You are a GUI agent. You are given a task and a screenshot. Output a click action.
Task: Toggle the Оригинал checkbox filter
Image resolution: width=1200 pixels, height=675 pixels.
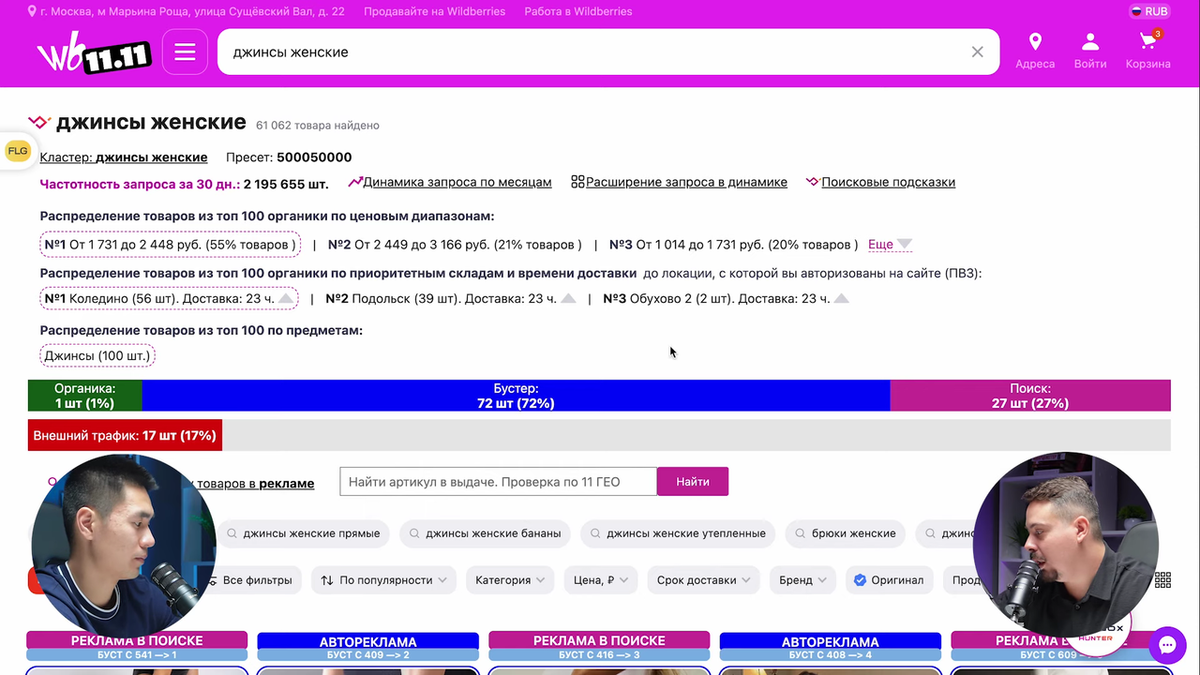[888, 580]
